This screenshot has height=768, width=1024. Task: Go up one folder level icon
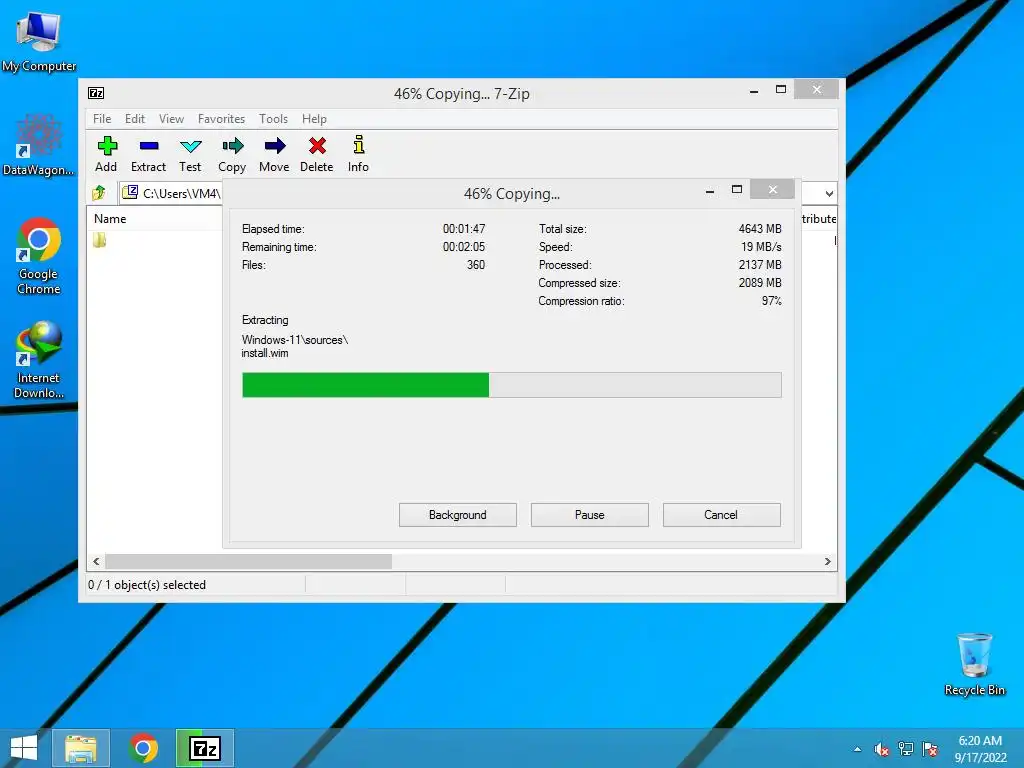coord(99,193)
